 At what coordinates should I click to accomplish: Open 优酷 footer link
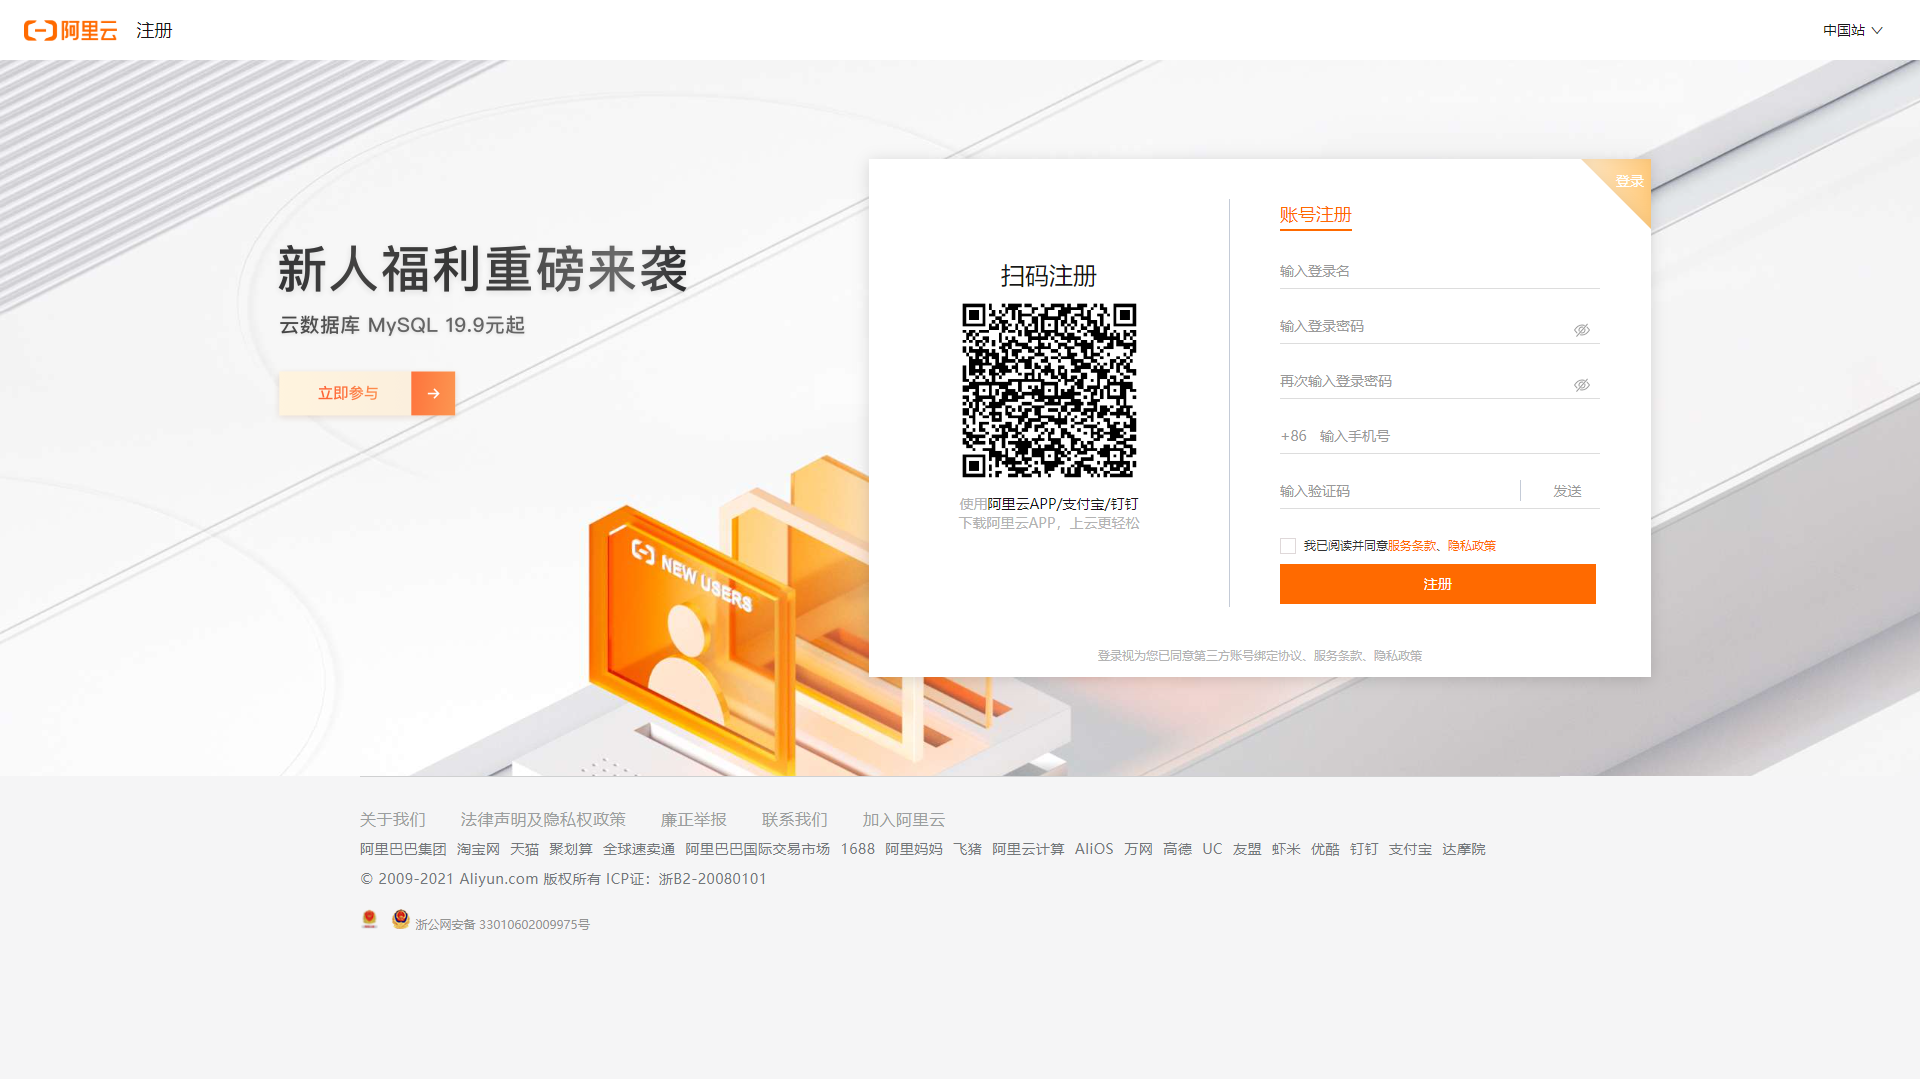point(1325,849)
